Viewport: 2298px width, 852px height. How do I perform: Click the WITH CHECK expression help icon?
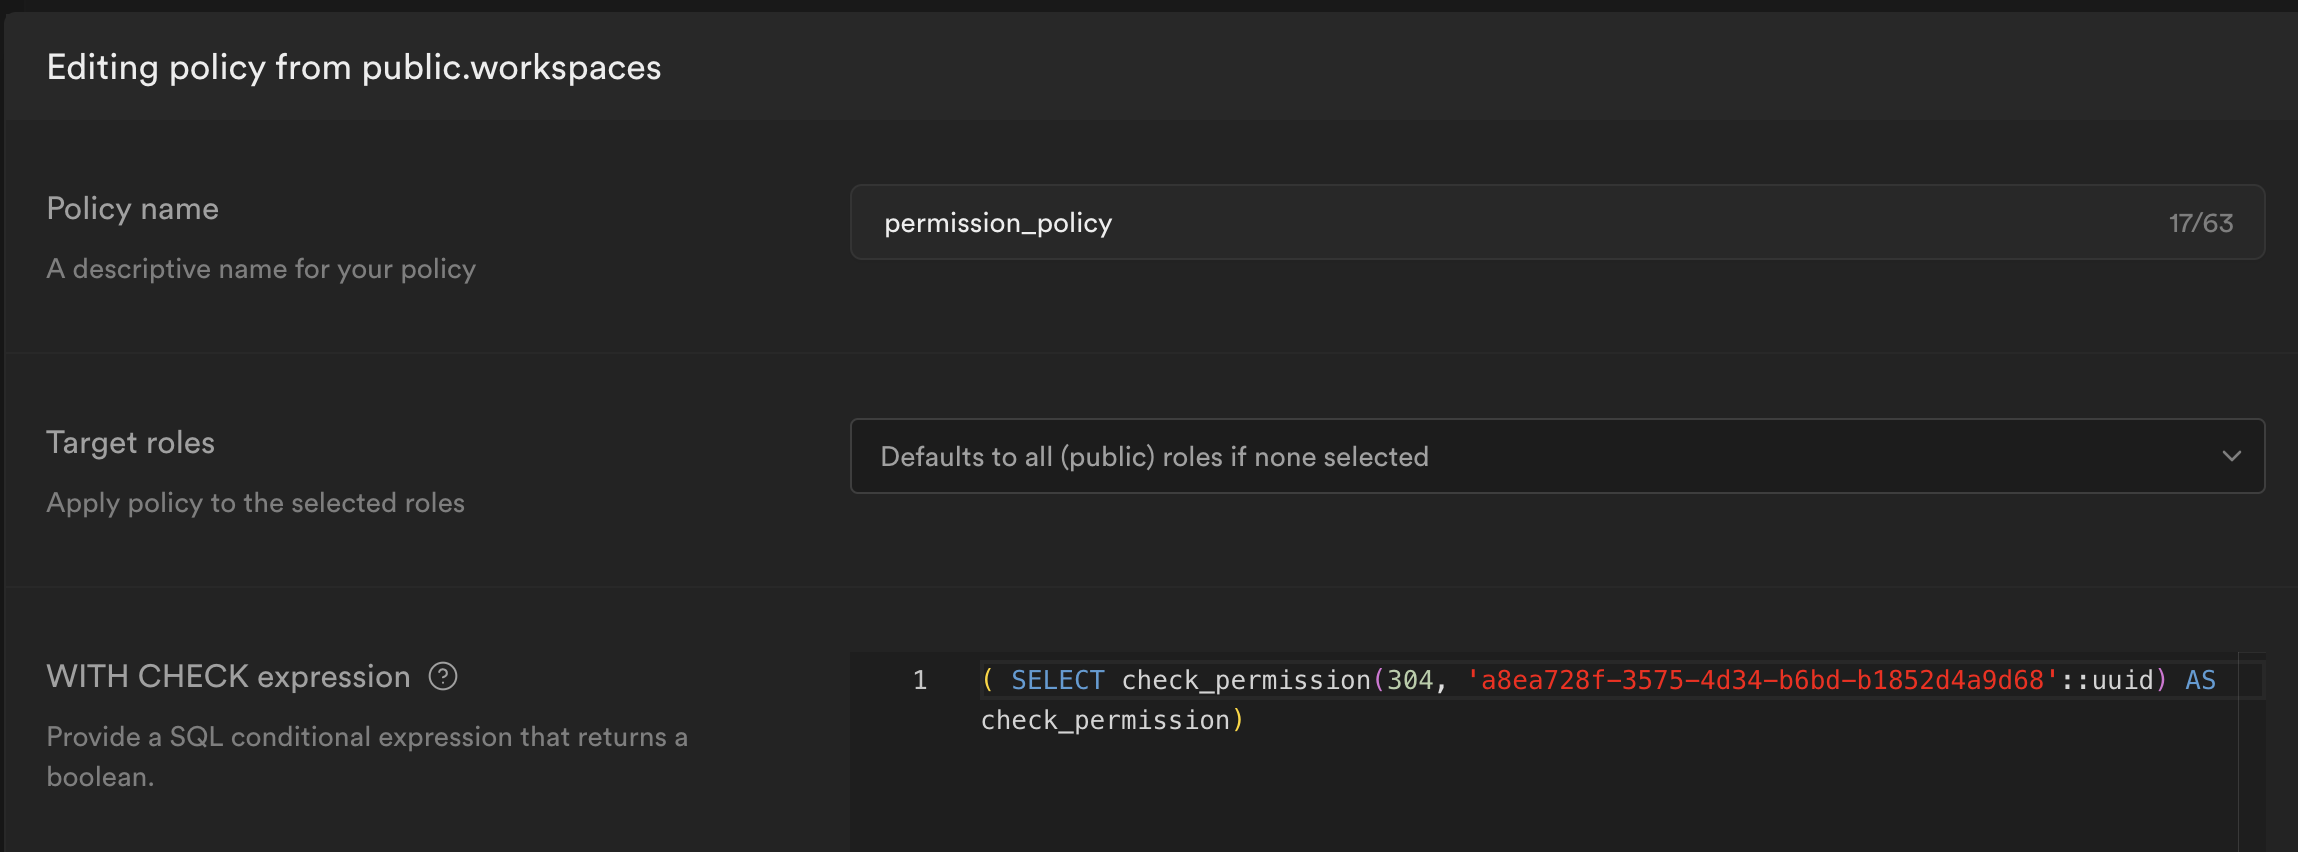coord(443,677)
